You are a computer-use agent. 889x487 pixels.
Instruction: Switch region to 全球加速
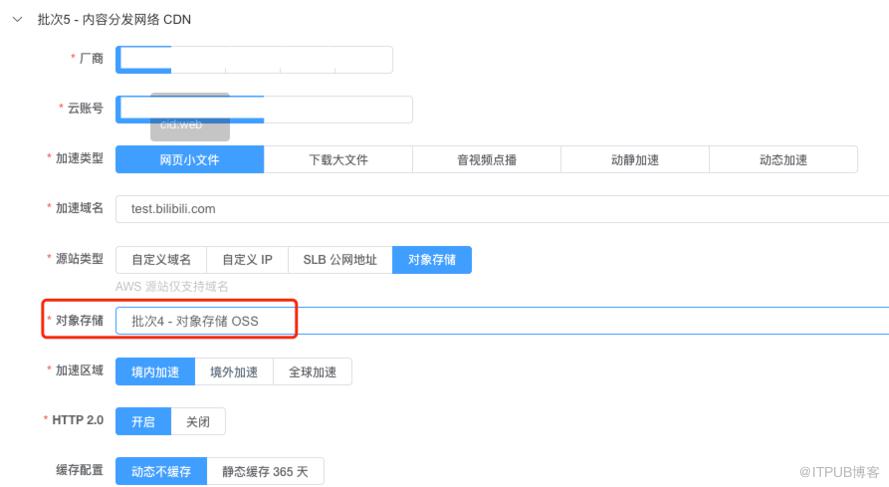click(x=312, y=372)
